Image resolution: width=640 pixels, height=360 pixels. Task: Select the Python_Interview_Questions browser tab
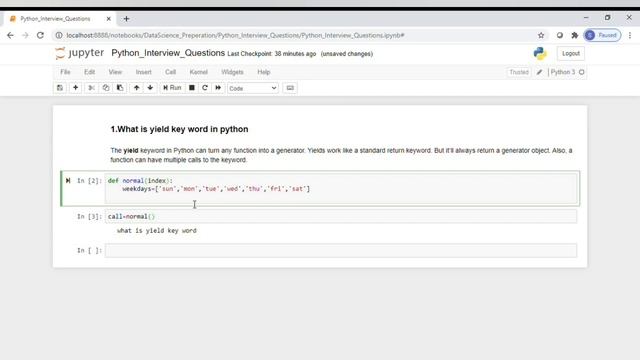point(60,19)
